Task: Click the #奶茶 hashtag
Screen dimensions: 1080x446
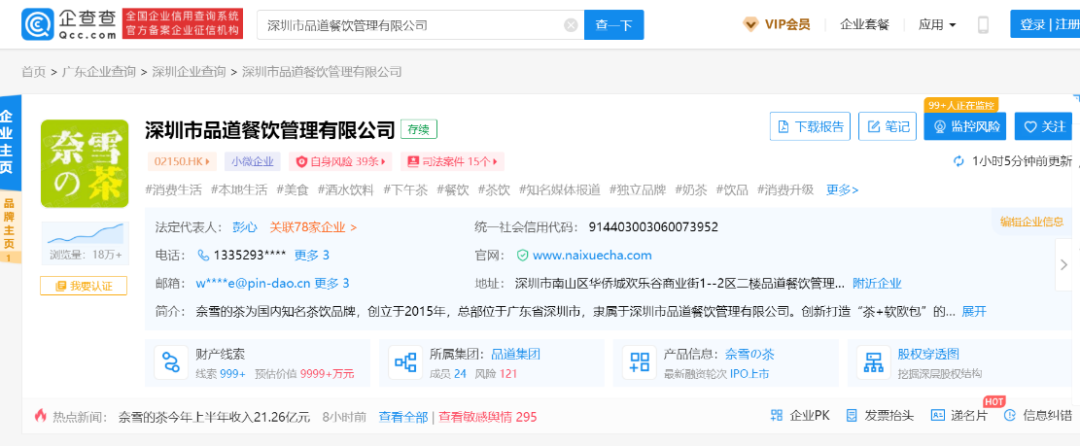Action: [691, 190]
